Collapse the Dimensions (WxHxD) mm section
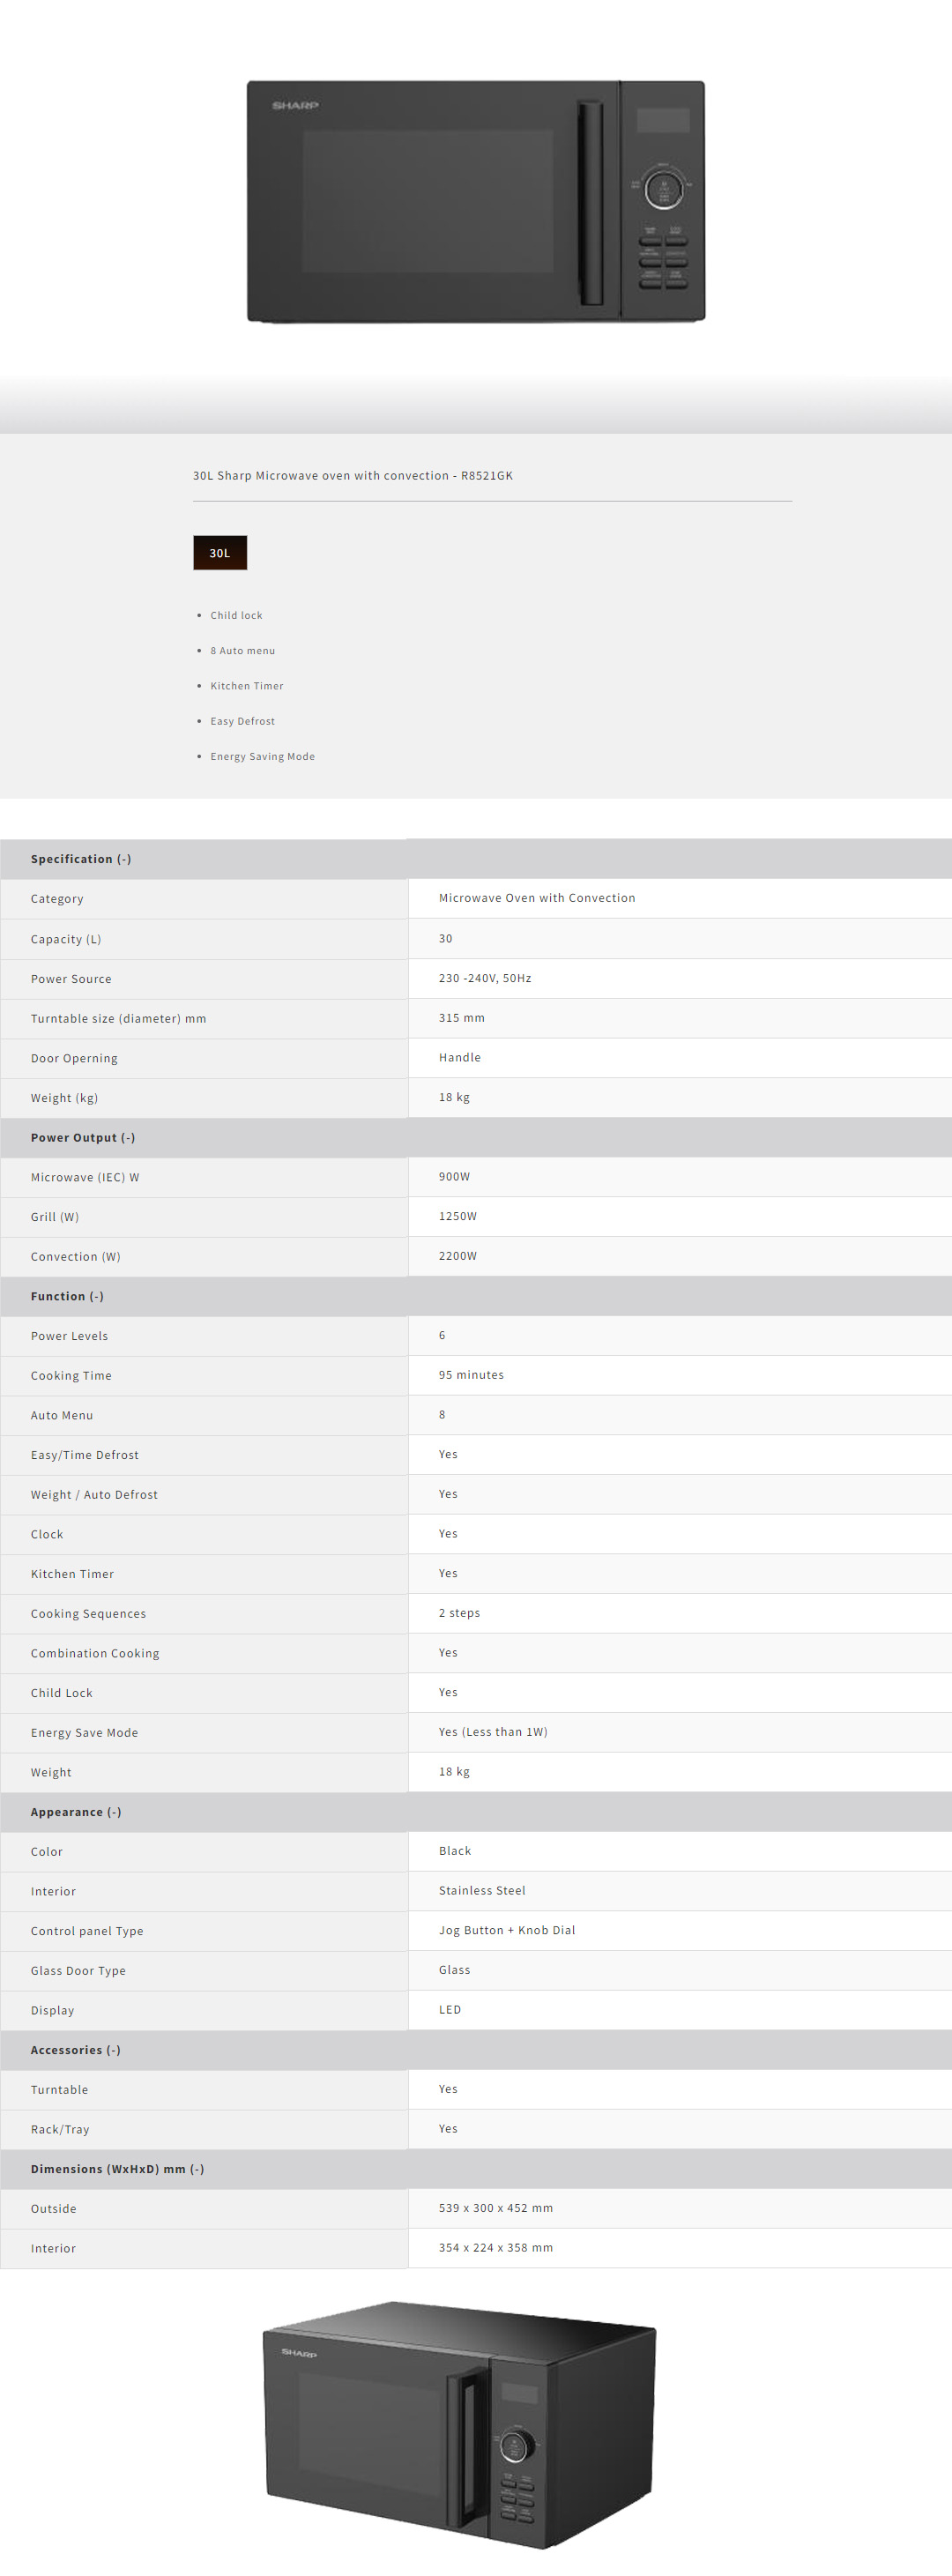Image resolution: width=952 pixels, height=2576 pixels. (x=117, y=2169)
